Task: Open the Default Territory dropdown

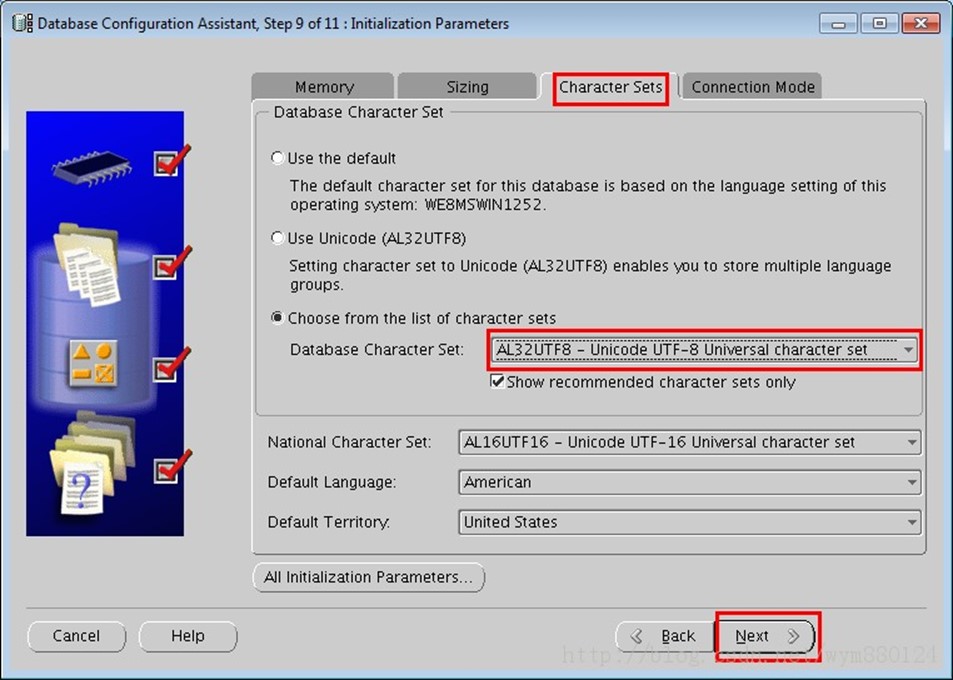Action: (689, 523)
